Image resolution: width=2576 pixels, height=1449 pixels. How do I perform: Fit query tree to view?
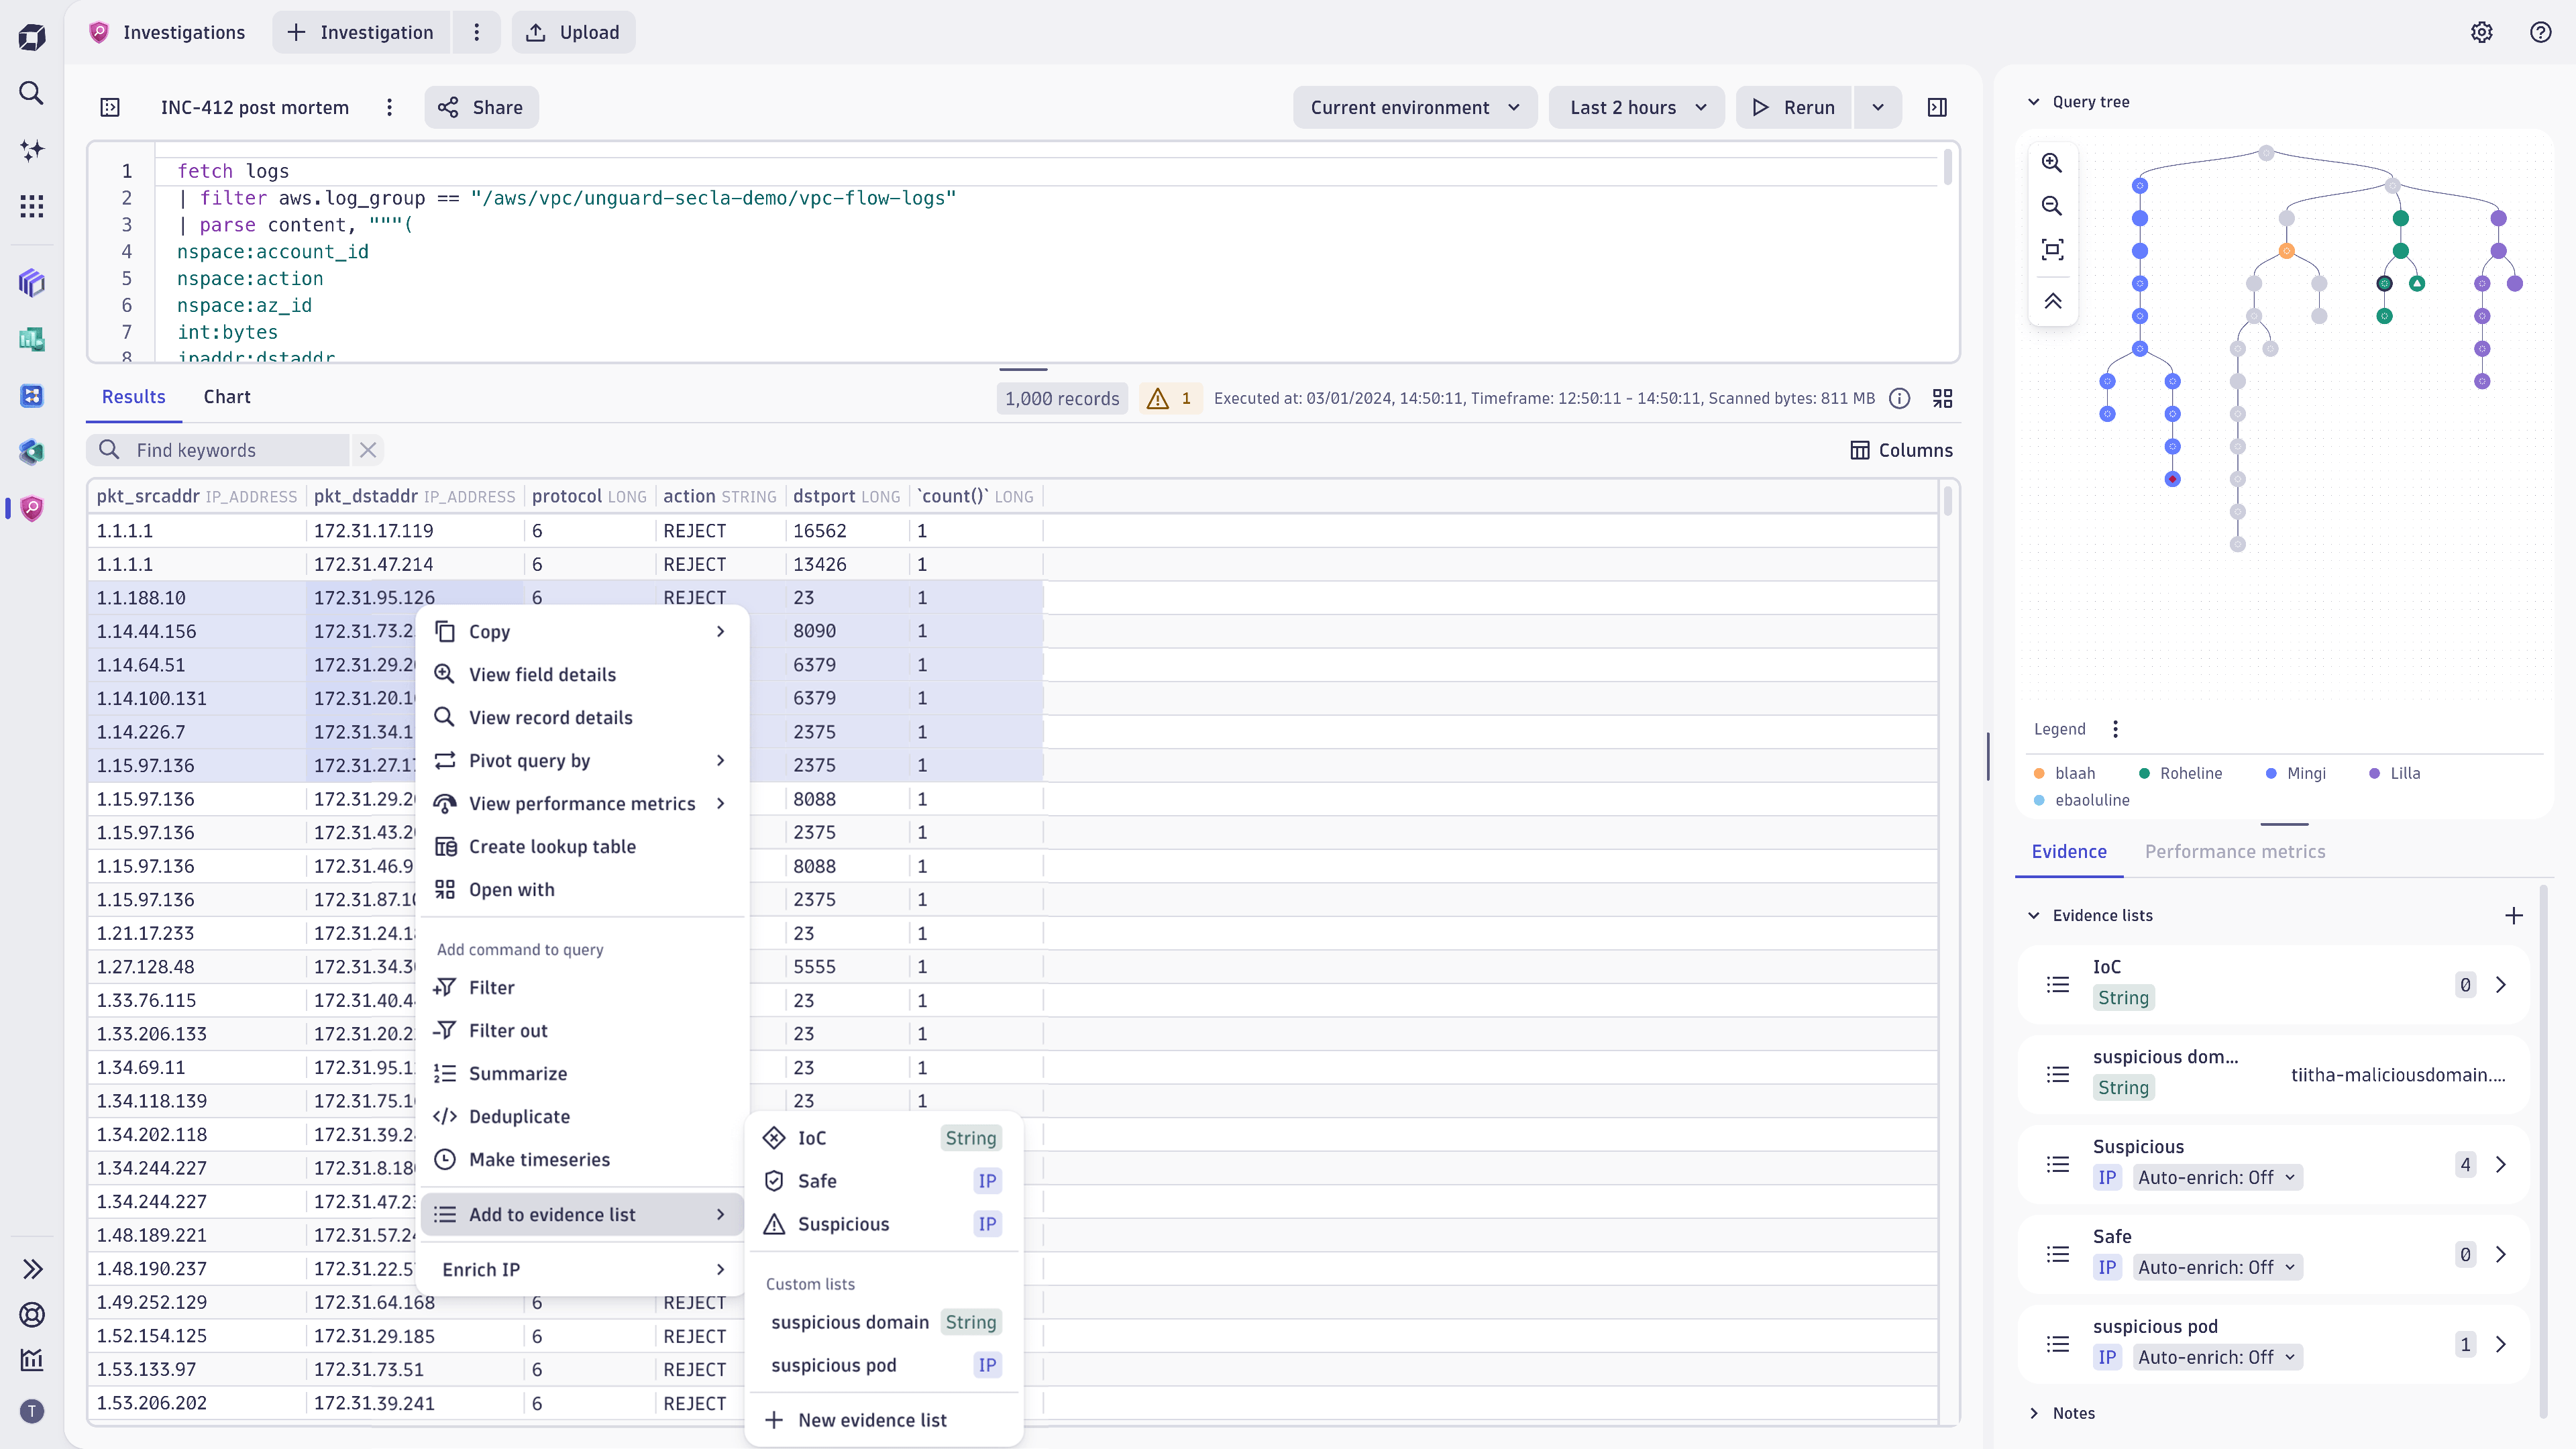point(2053,250)
